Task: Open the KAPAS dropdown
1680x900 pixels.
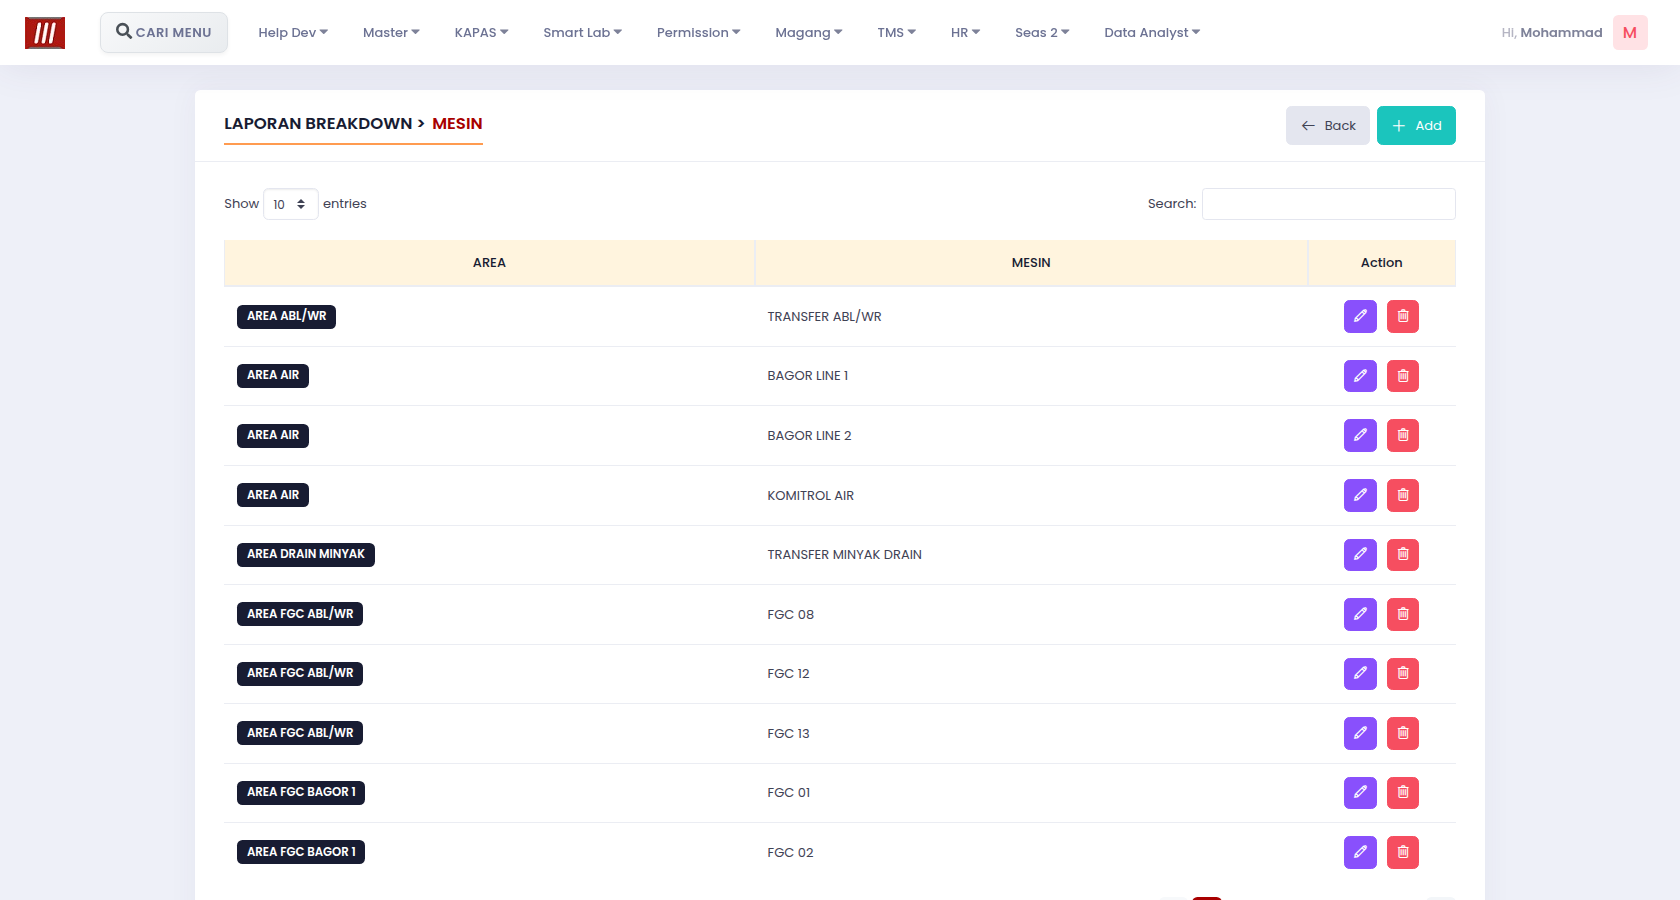Action: (x=481, y=33)
